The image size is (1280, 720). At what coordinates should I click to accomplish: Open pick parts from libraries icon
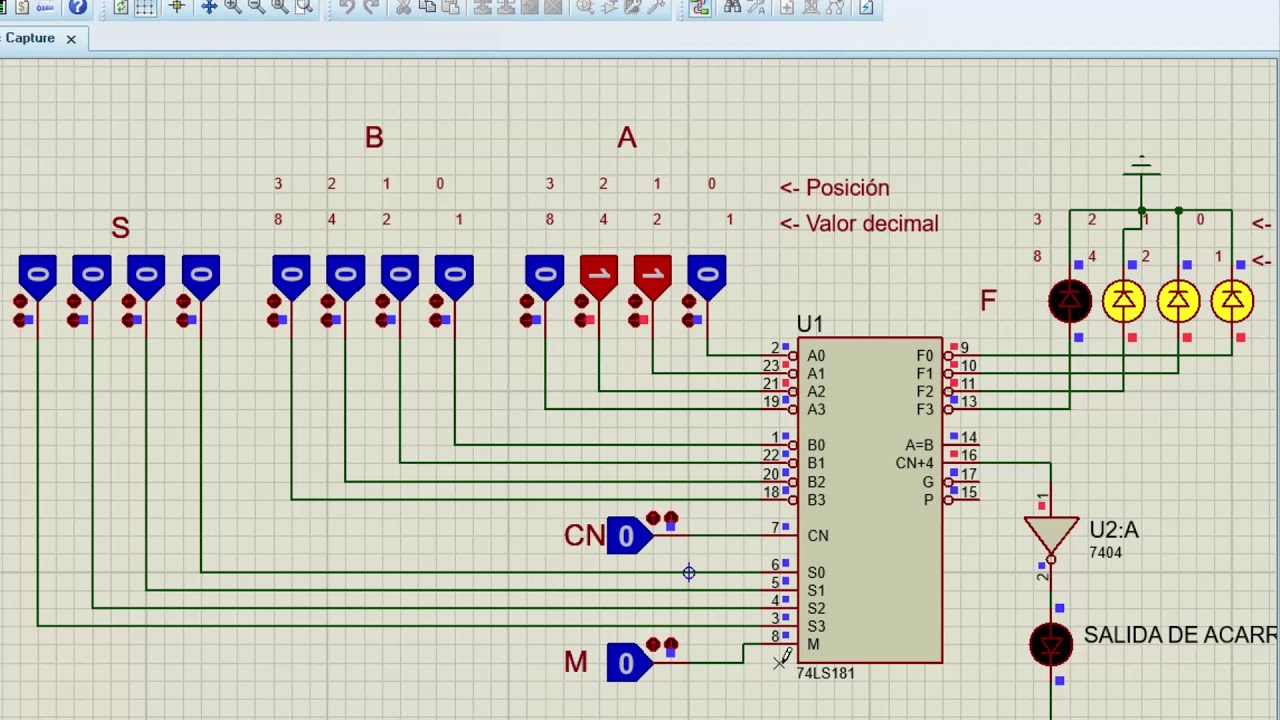click(x=585, y=7)
